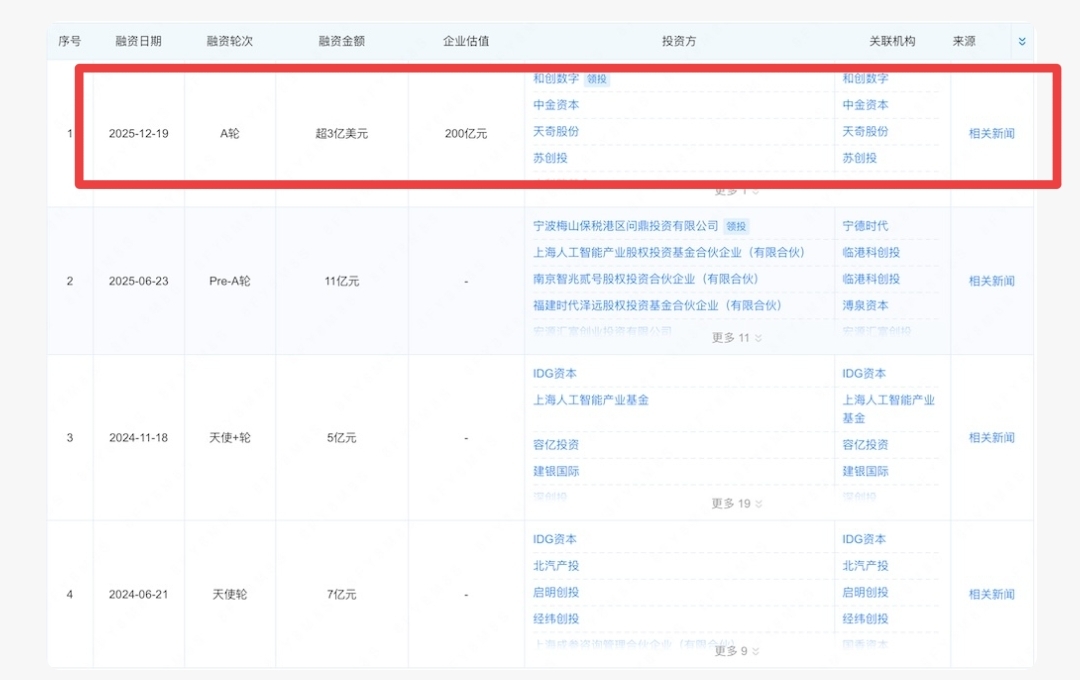1080x680 pixels.
Task: Open 容亿投资 in 投资方 column
Action: click(x=556, y=445)
